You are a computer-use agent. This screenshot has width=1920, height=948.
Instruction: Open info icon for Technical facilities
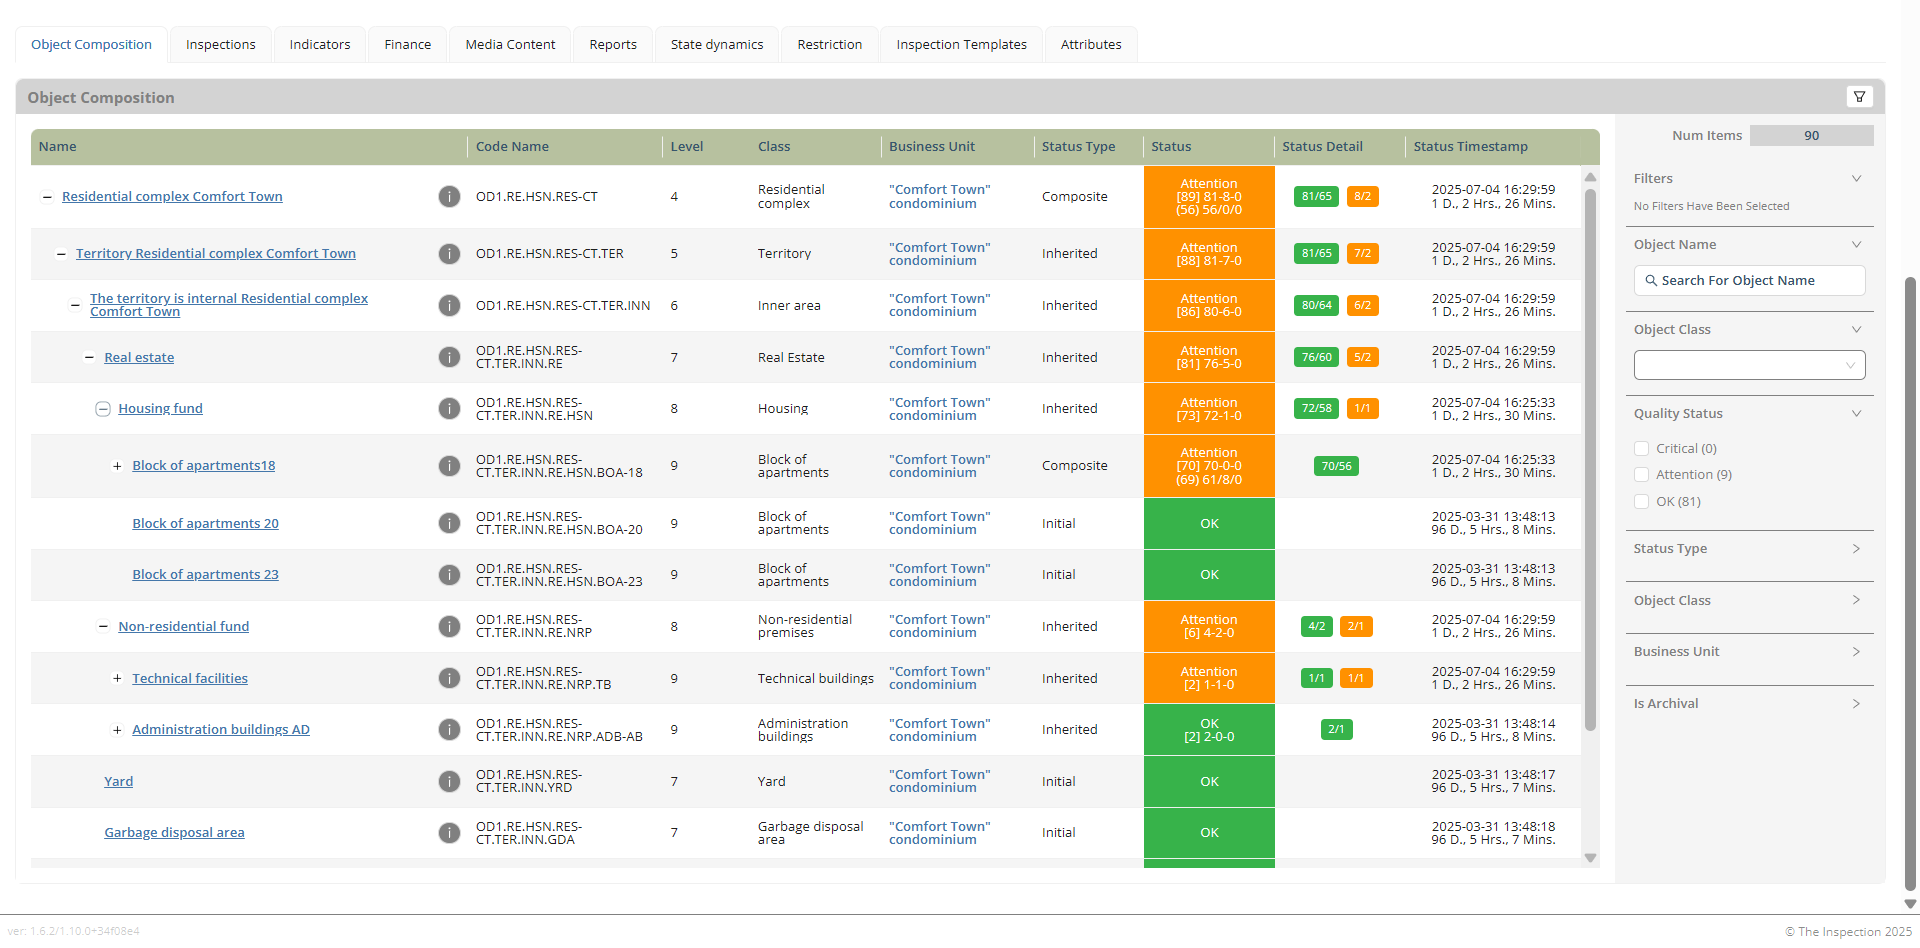pos(449,679)
